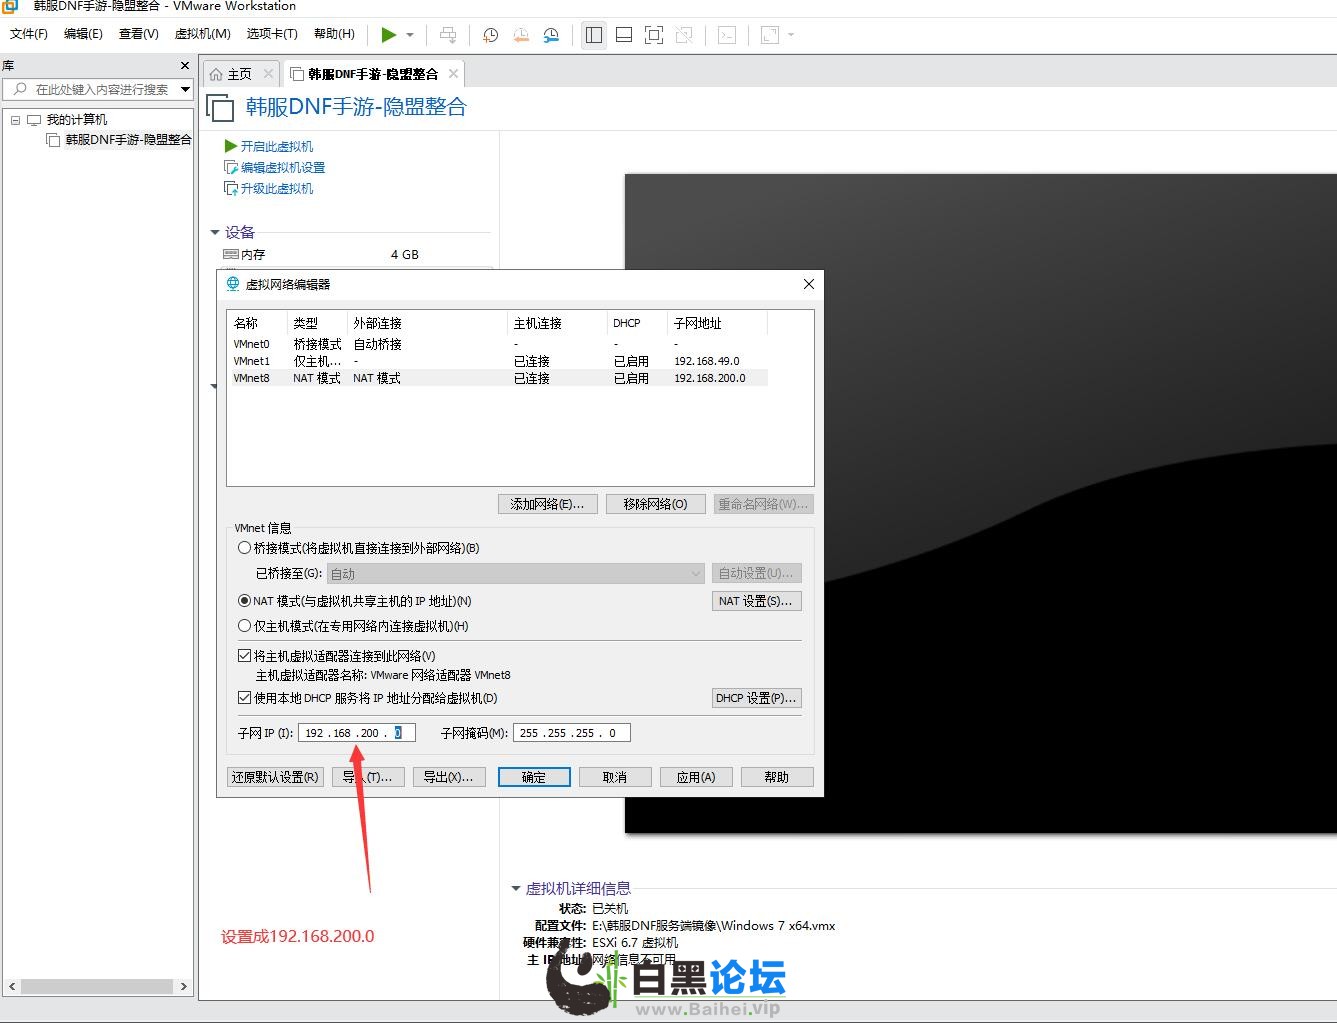Screen dimensions: 1337x1023
Task: Click the 名称 column header
Action: click(x=258, y=323)
